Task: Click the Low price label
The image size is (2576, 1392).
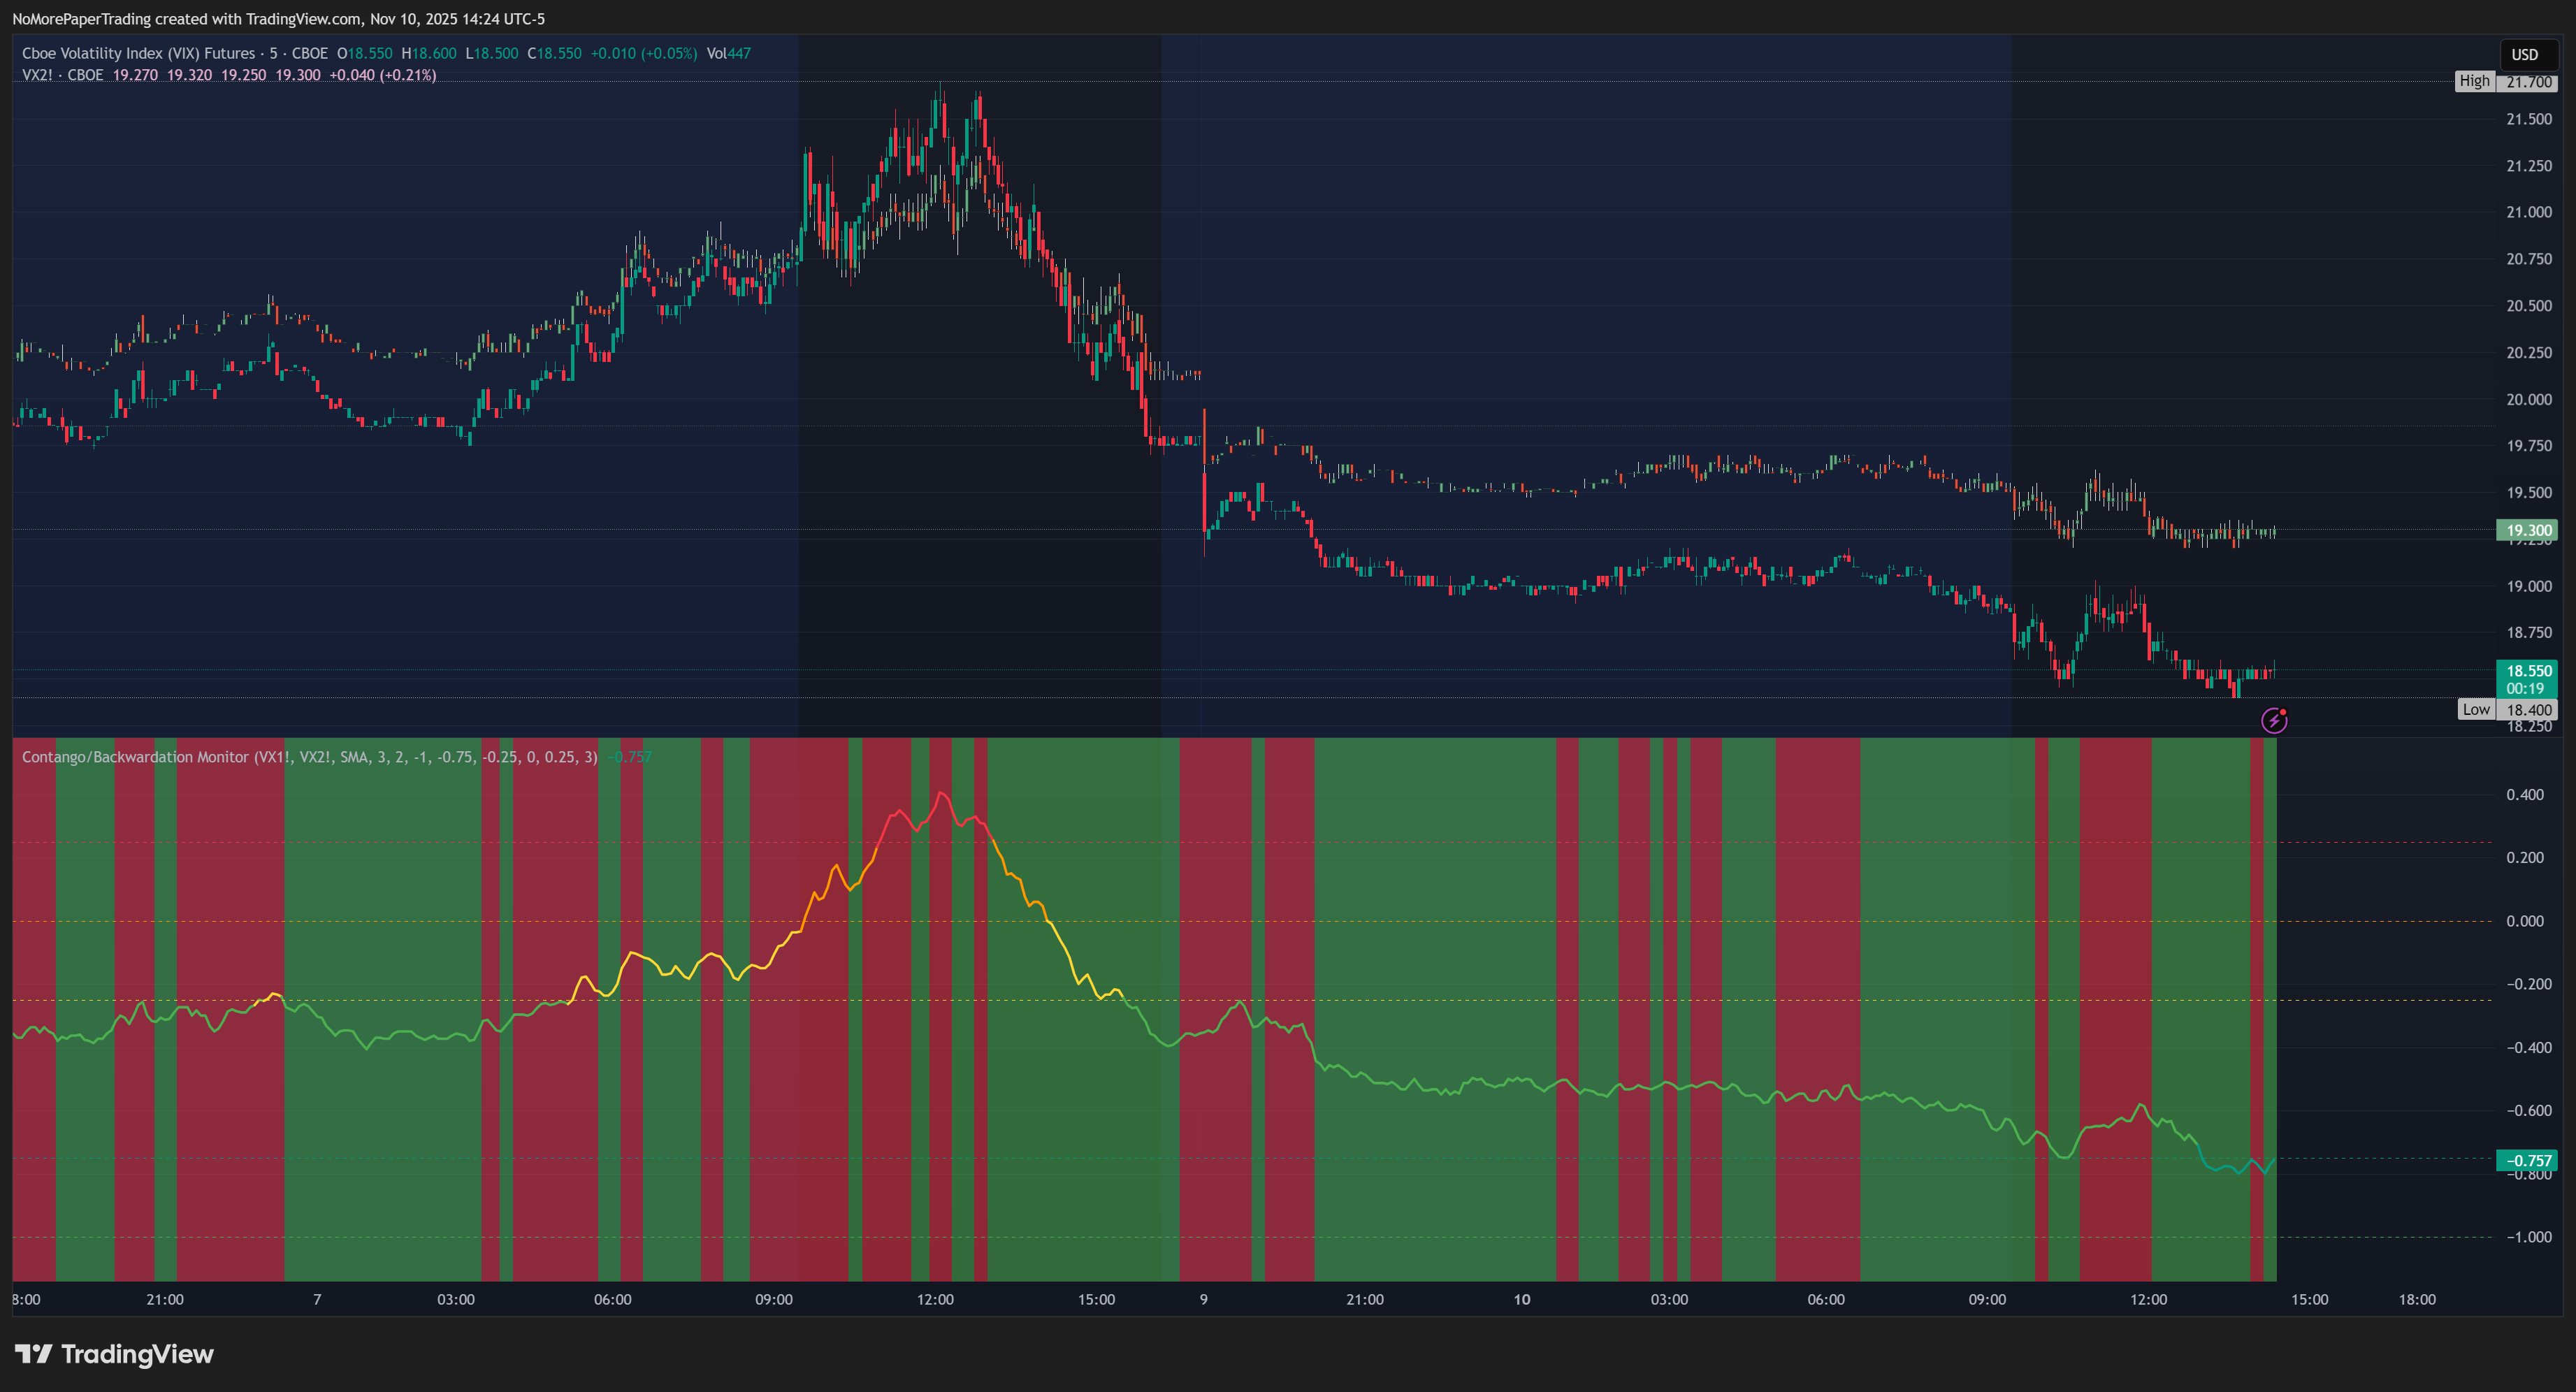Action: pos(2476,709)
